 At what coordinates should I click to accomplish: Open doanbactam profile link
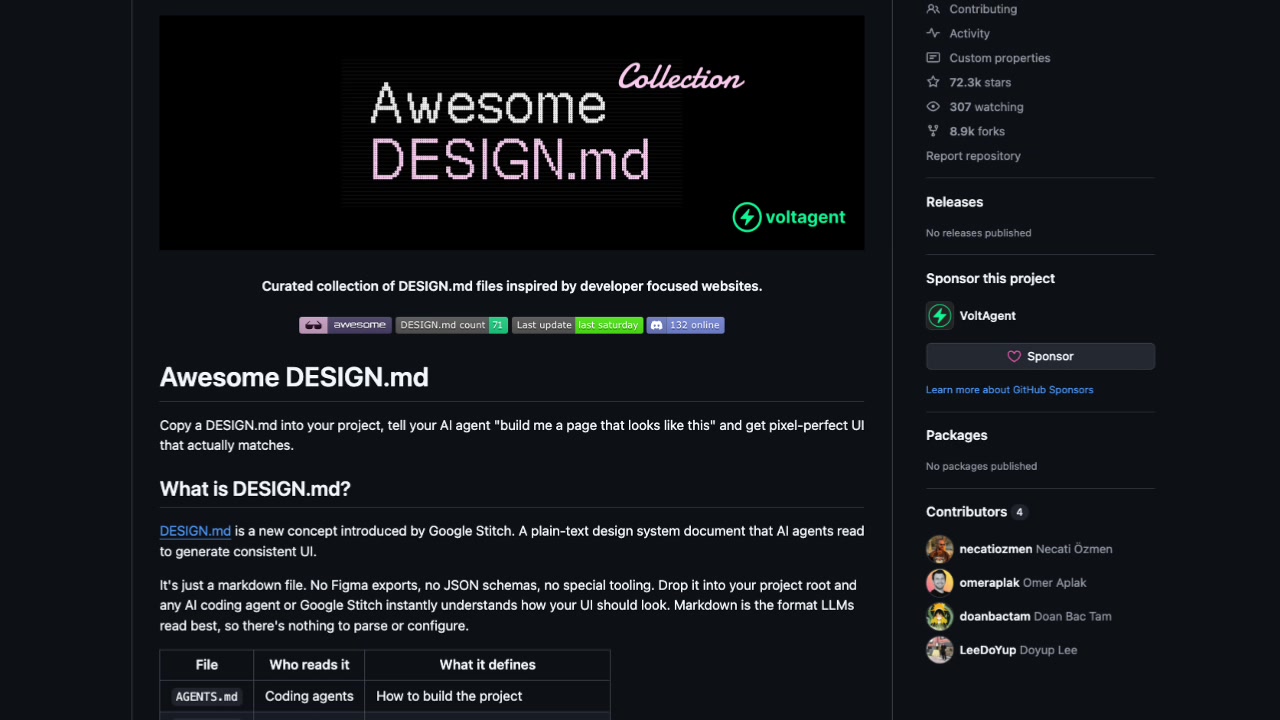click(995, 616)
